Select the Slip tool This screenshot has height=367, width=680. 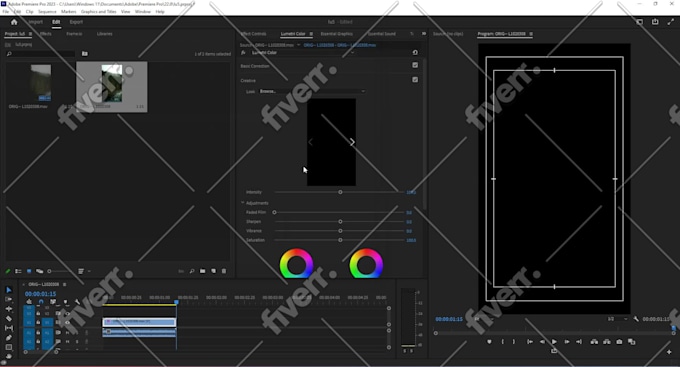9,328
